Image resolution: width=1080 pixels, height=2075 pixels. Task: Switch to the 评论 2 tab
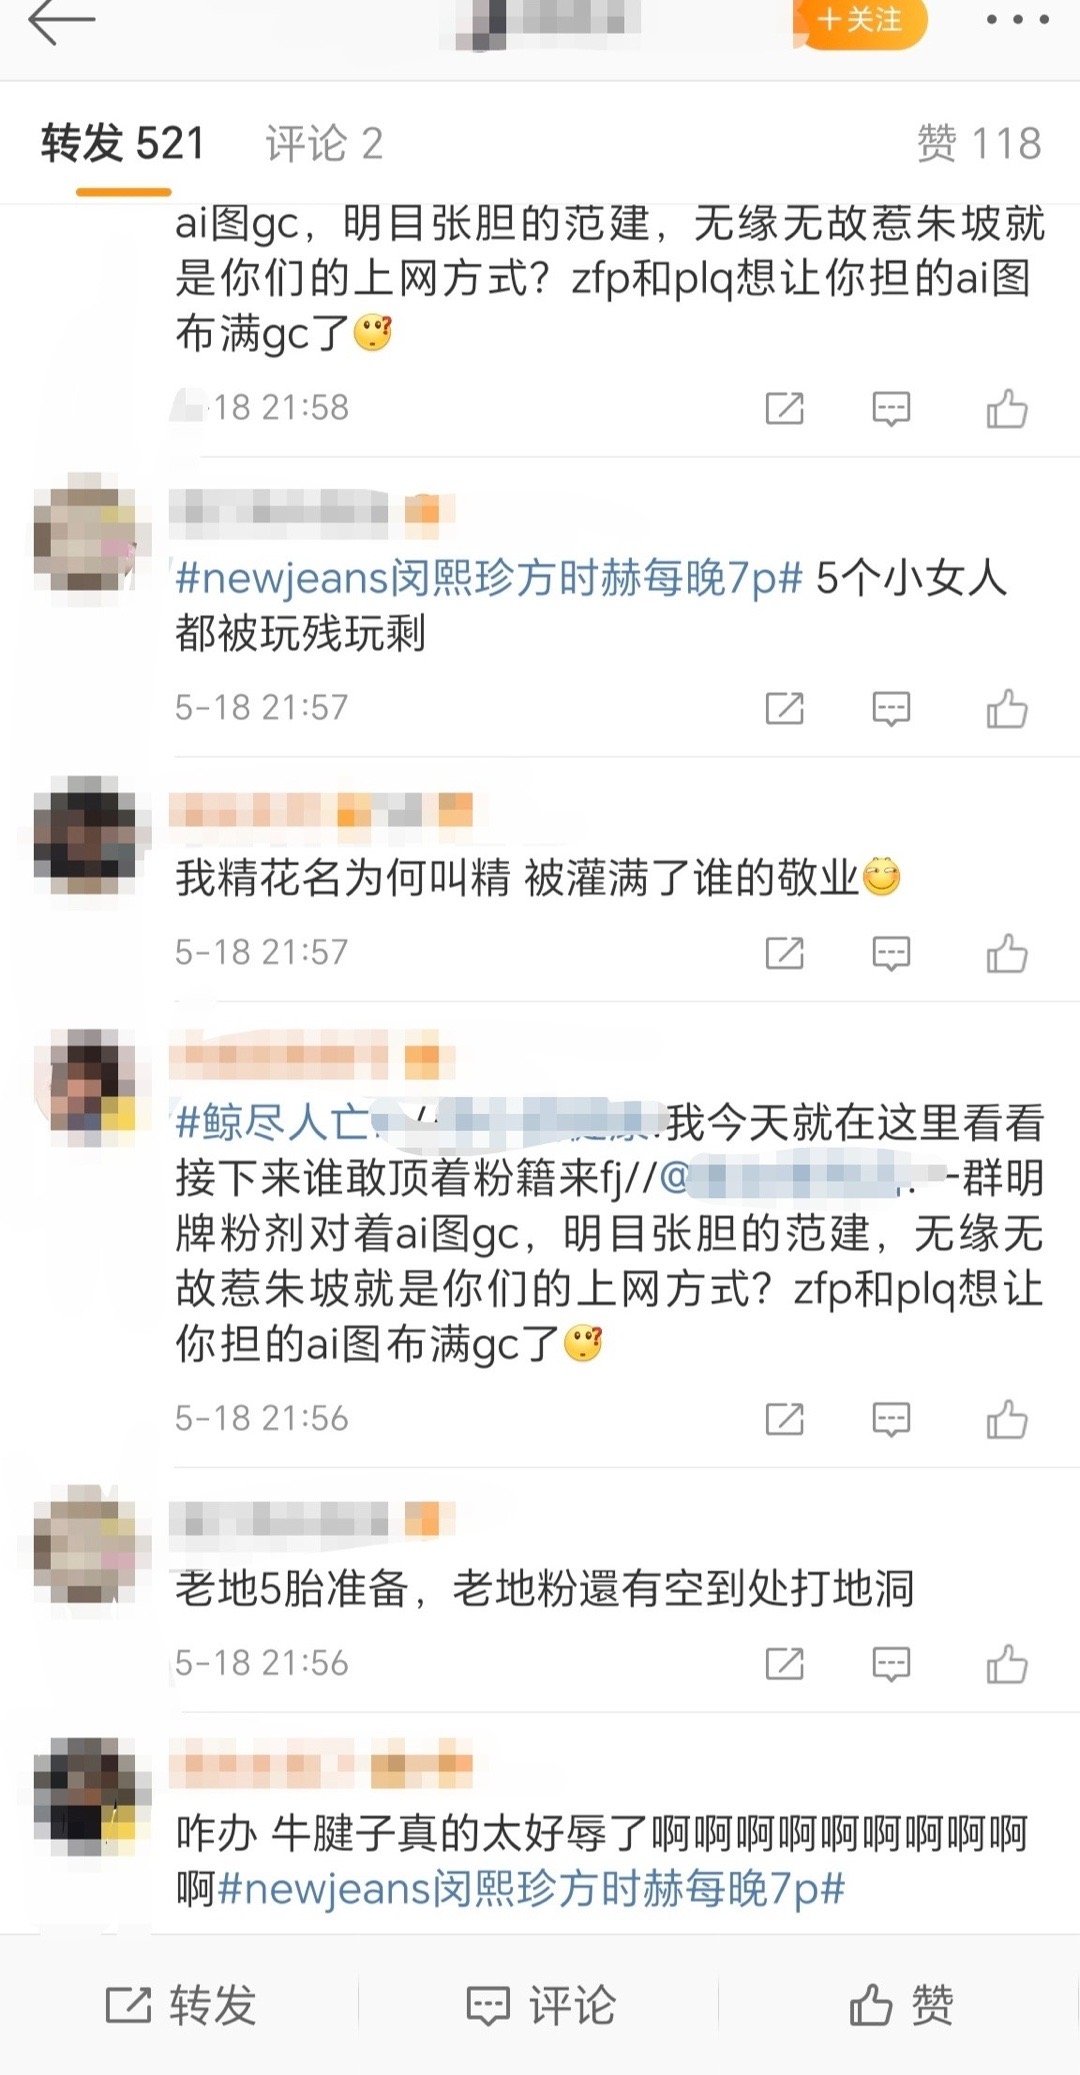click(324, 144)
